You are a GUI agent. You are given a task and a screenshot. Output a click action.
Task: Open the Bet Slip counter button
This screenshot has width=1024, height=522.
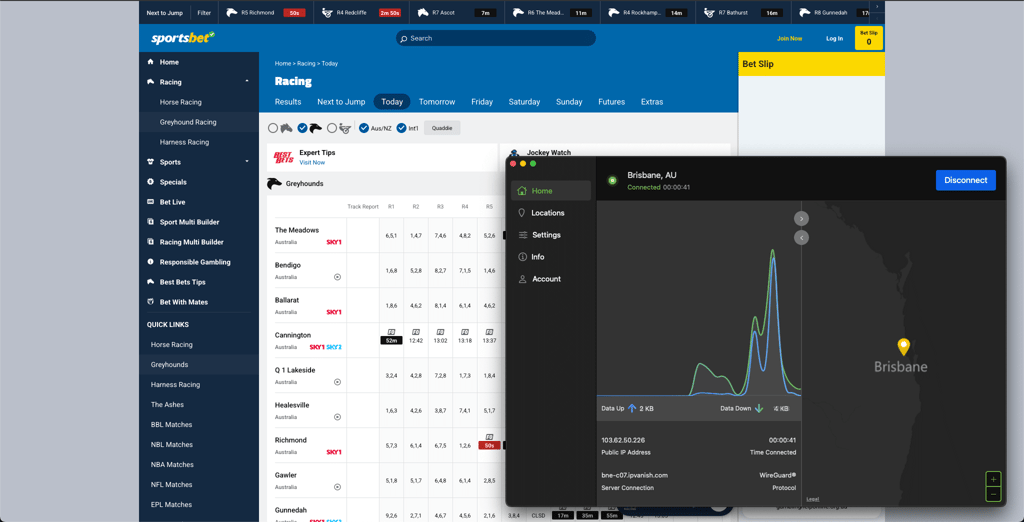tap(869, 38)
